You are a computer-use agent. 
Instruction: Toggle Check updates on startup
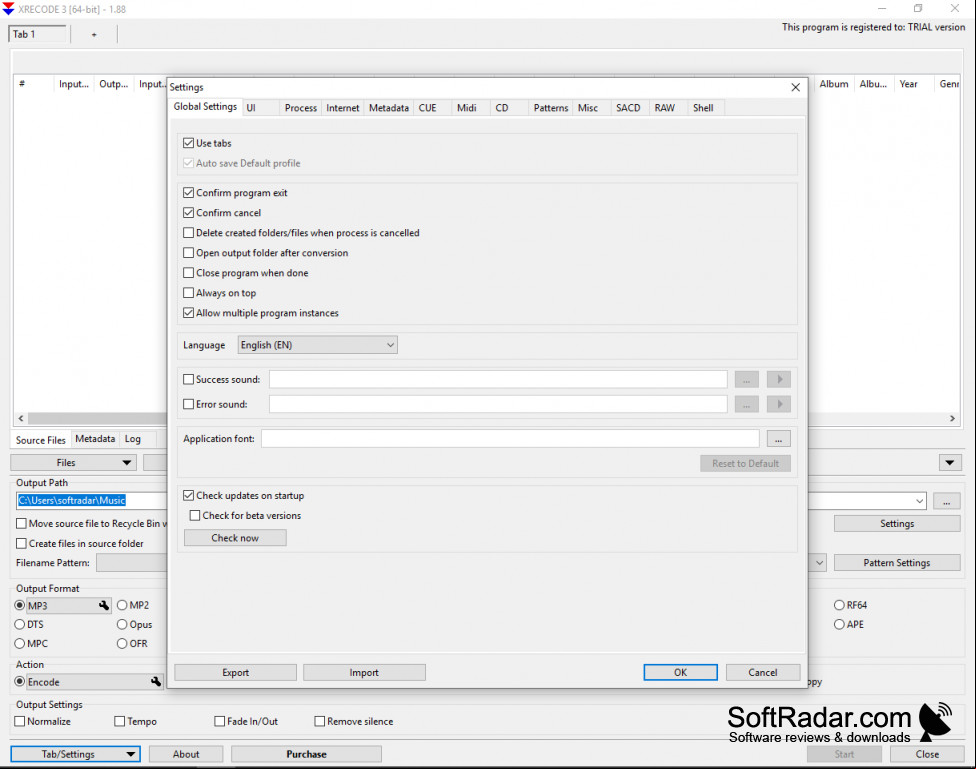coord(189,496)
